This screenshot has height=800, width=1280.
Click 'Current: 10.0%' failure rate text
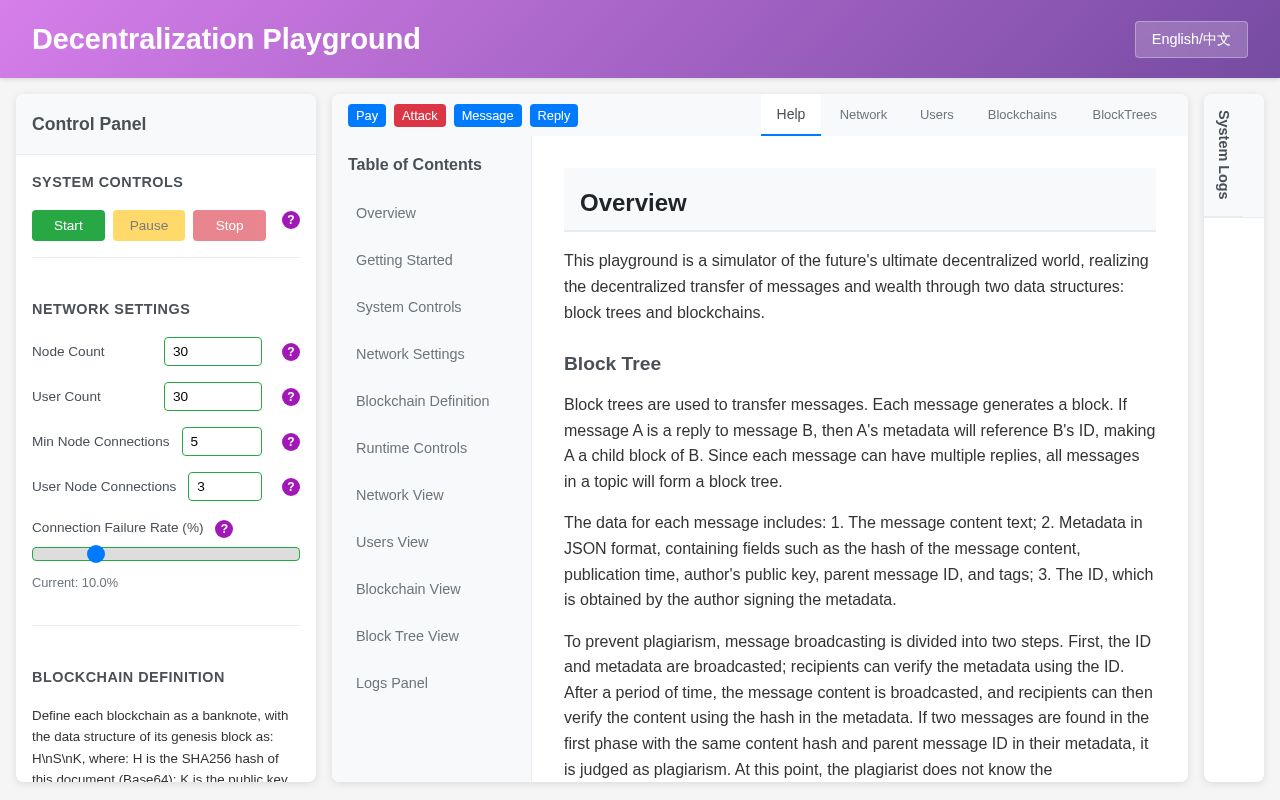(75, 583)
